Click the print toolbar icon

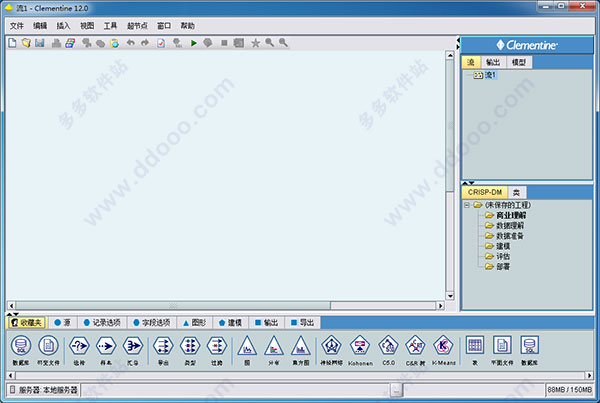[x=56, y=43]
